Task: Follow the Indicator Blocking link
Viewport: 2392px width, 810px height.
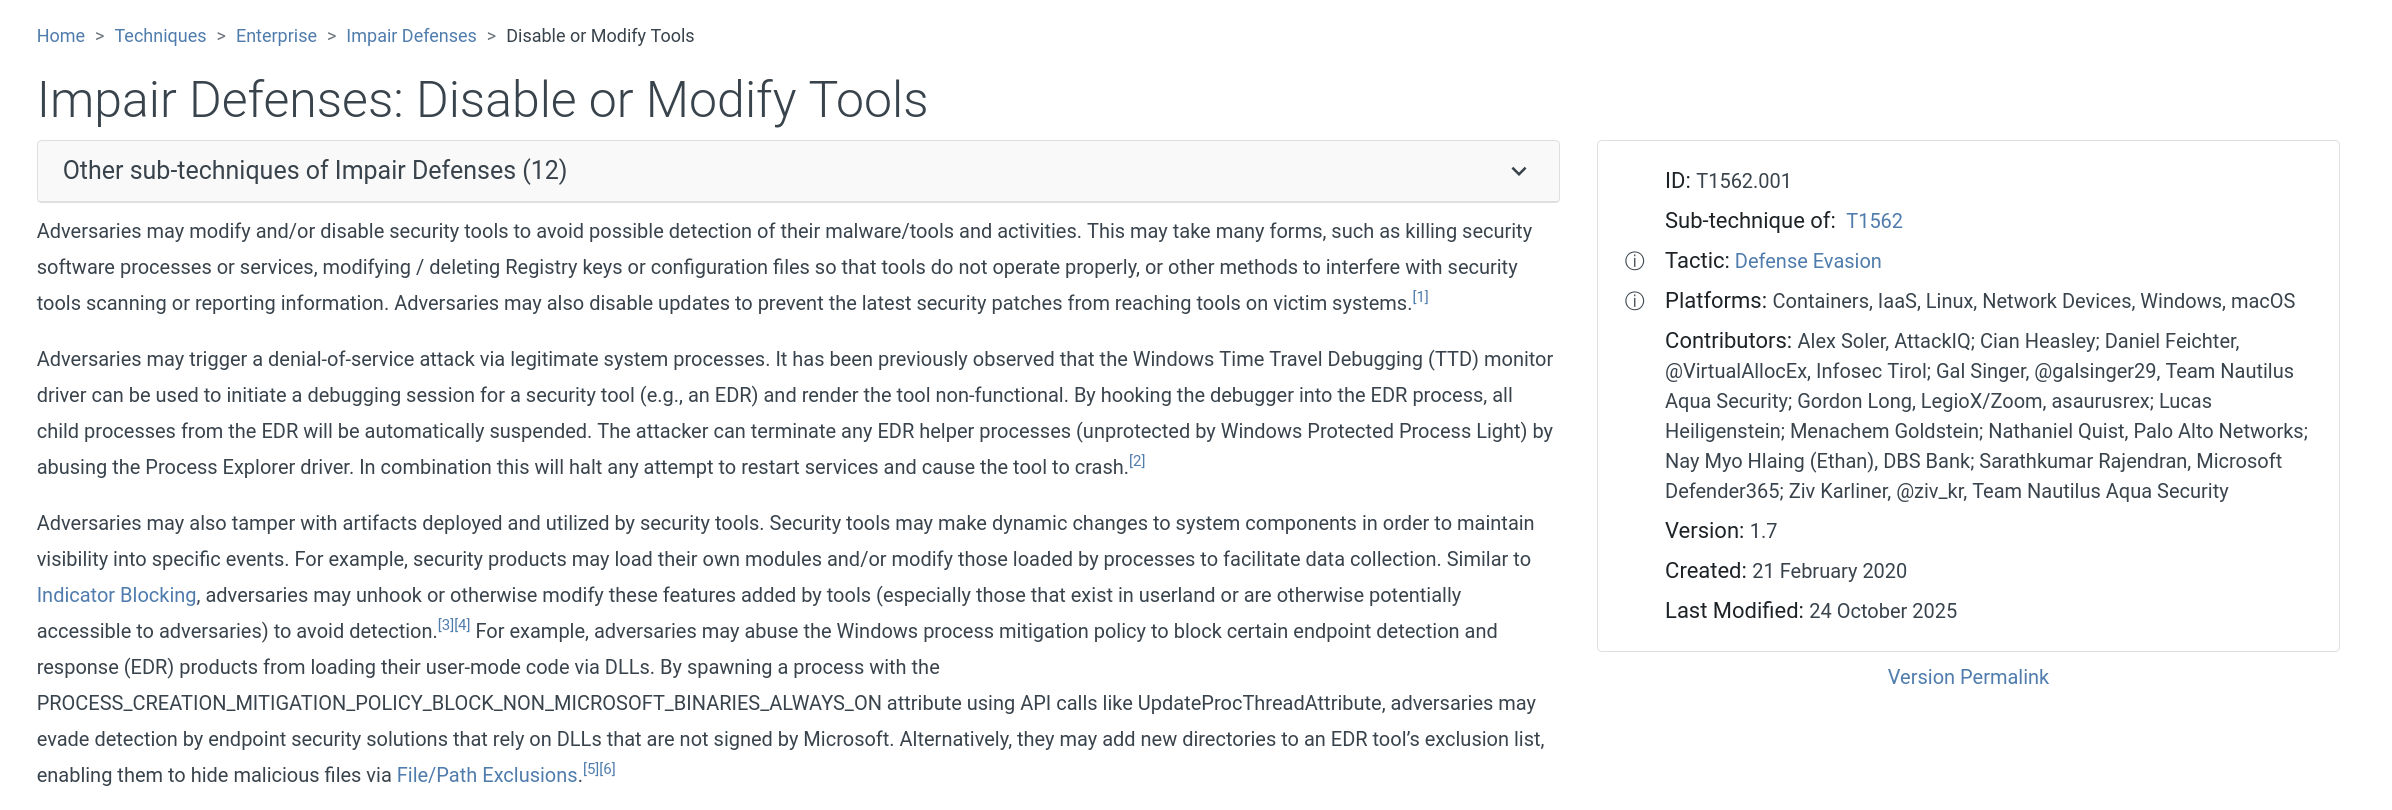Action: 116,595
